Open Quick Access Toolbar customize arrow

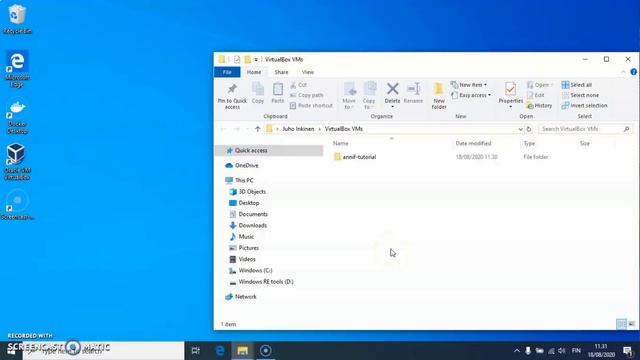256,60
